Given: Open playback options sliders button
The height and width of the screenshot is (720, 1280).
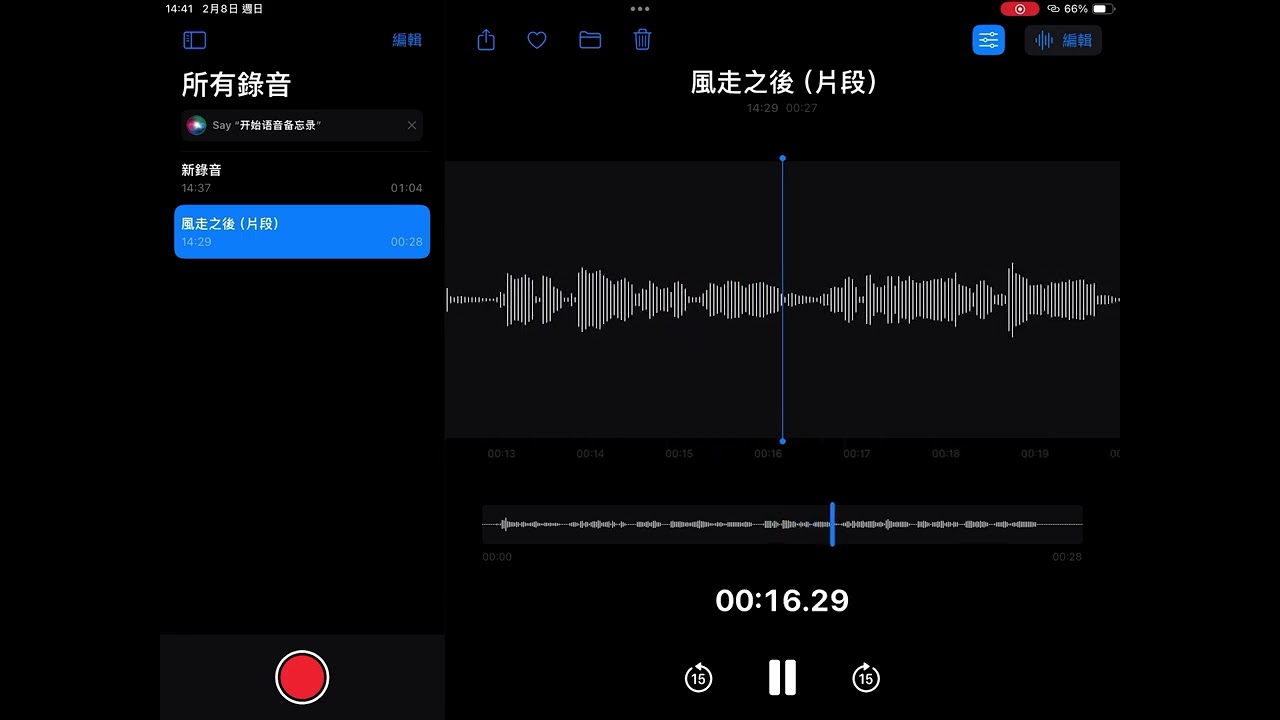Looking at the screenshot, I should [x=989, y=40].
